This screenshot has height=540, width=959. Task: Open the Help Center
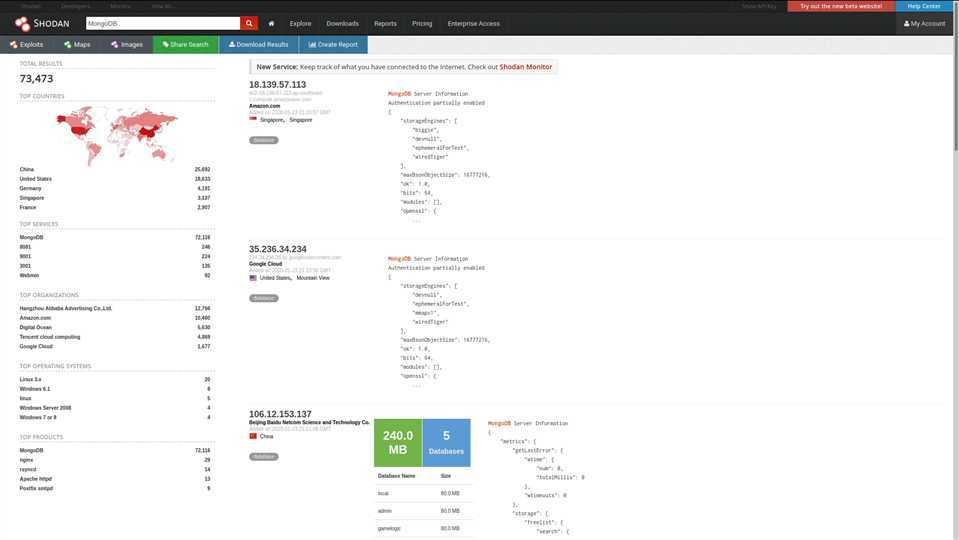coord(924,6)
